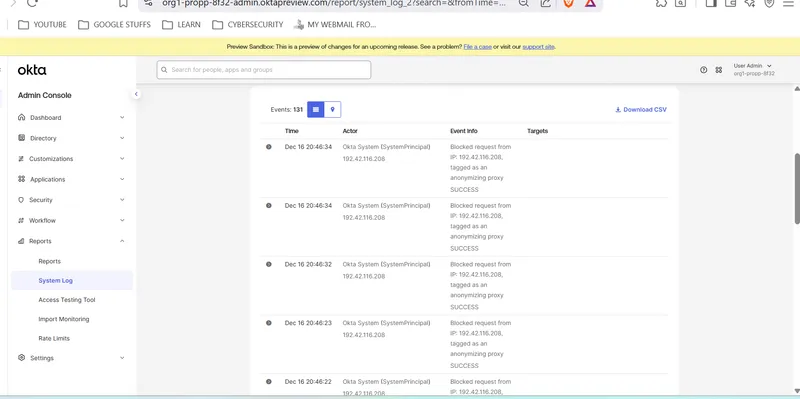
Task: Click the Time column header
Action: [291, 131]
